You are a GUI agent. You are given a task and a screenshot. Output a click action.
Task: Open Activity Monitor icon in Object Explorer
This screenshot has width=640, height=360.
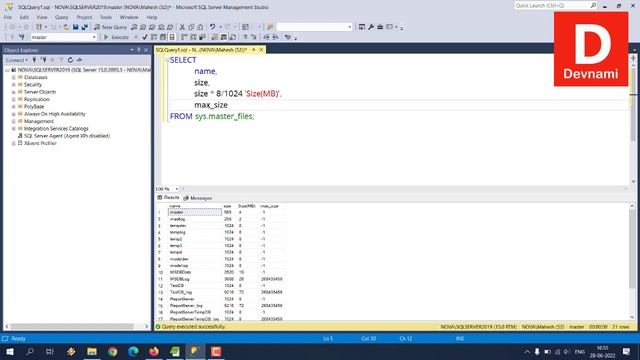(79, 60)
